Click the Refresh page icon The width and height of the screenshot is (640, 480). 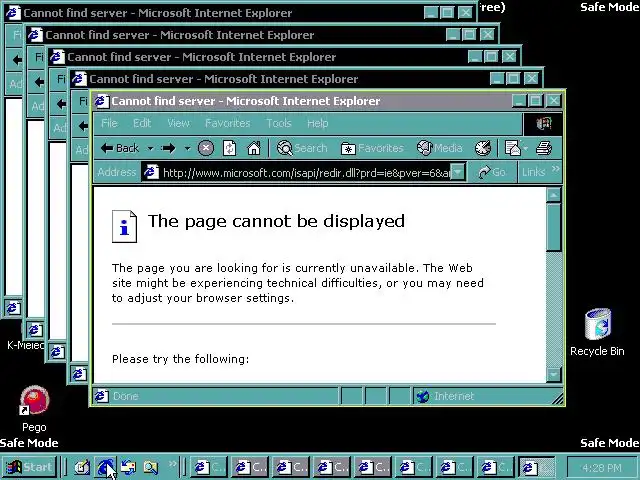[229, 148]
